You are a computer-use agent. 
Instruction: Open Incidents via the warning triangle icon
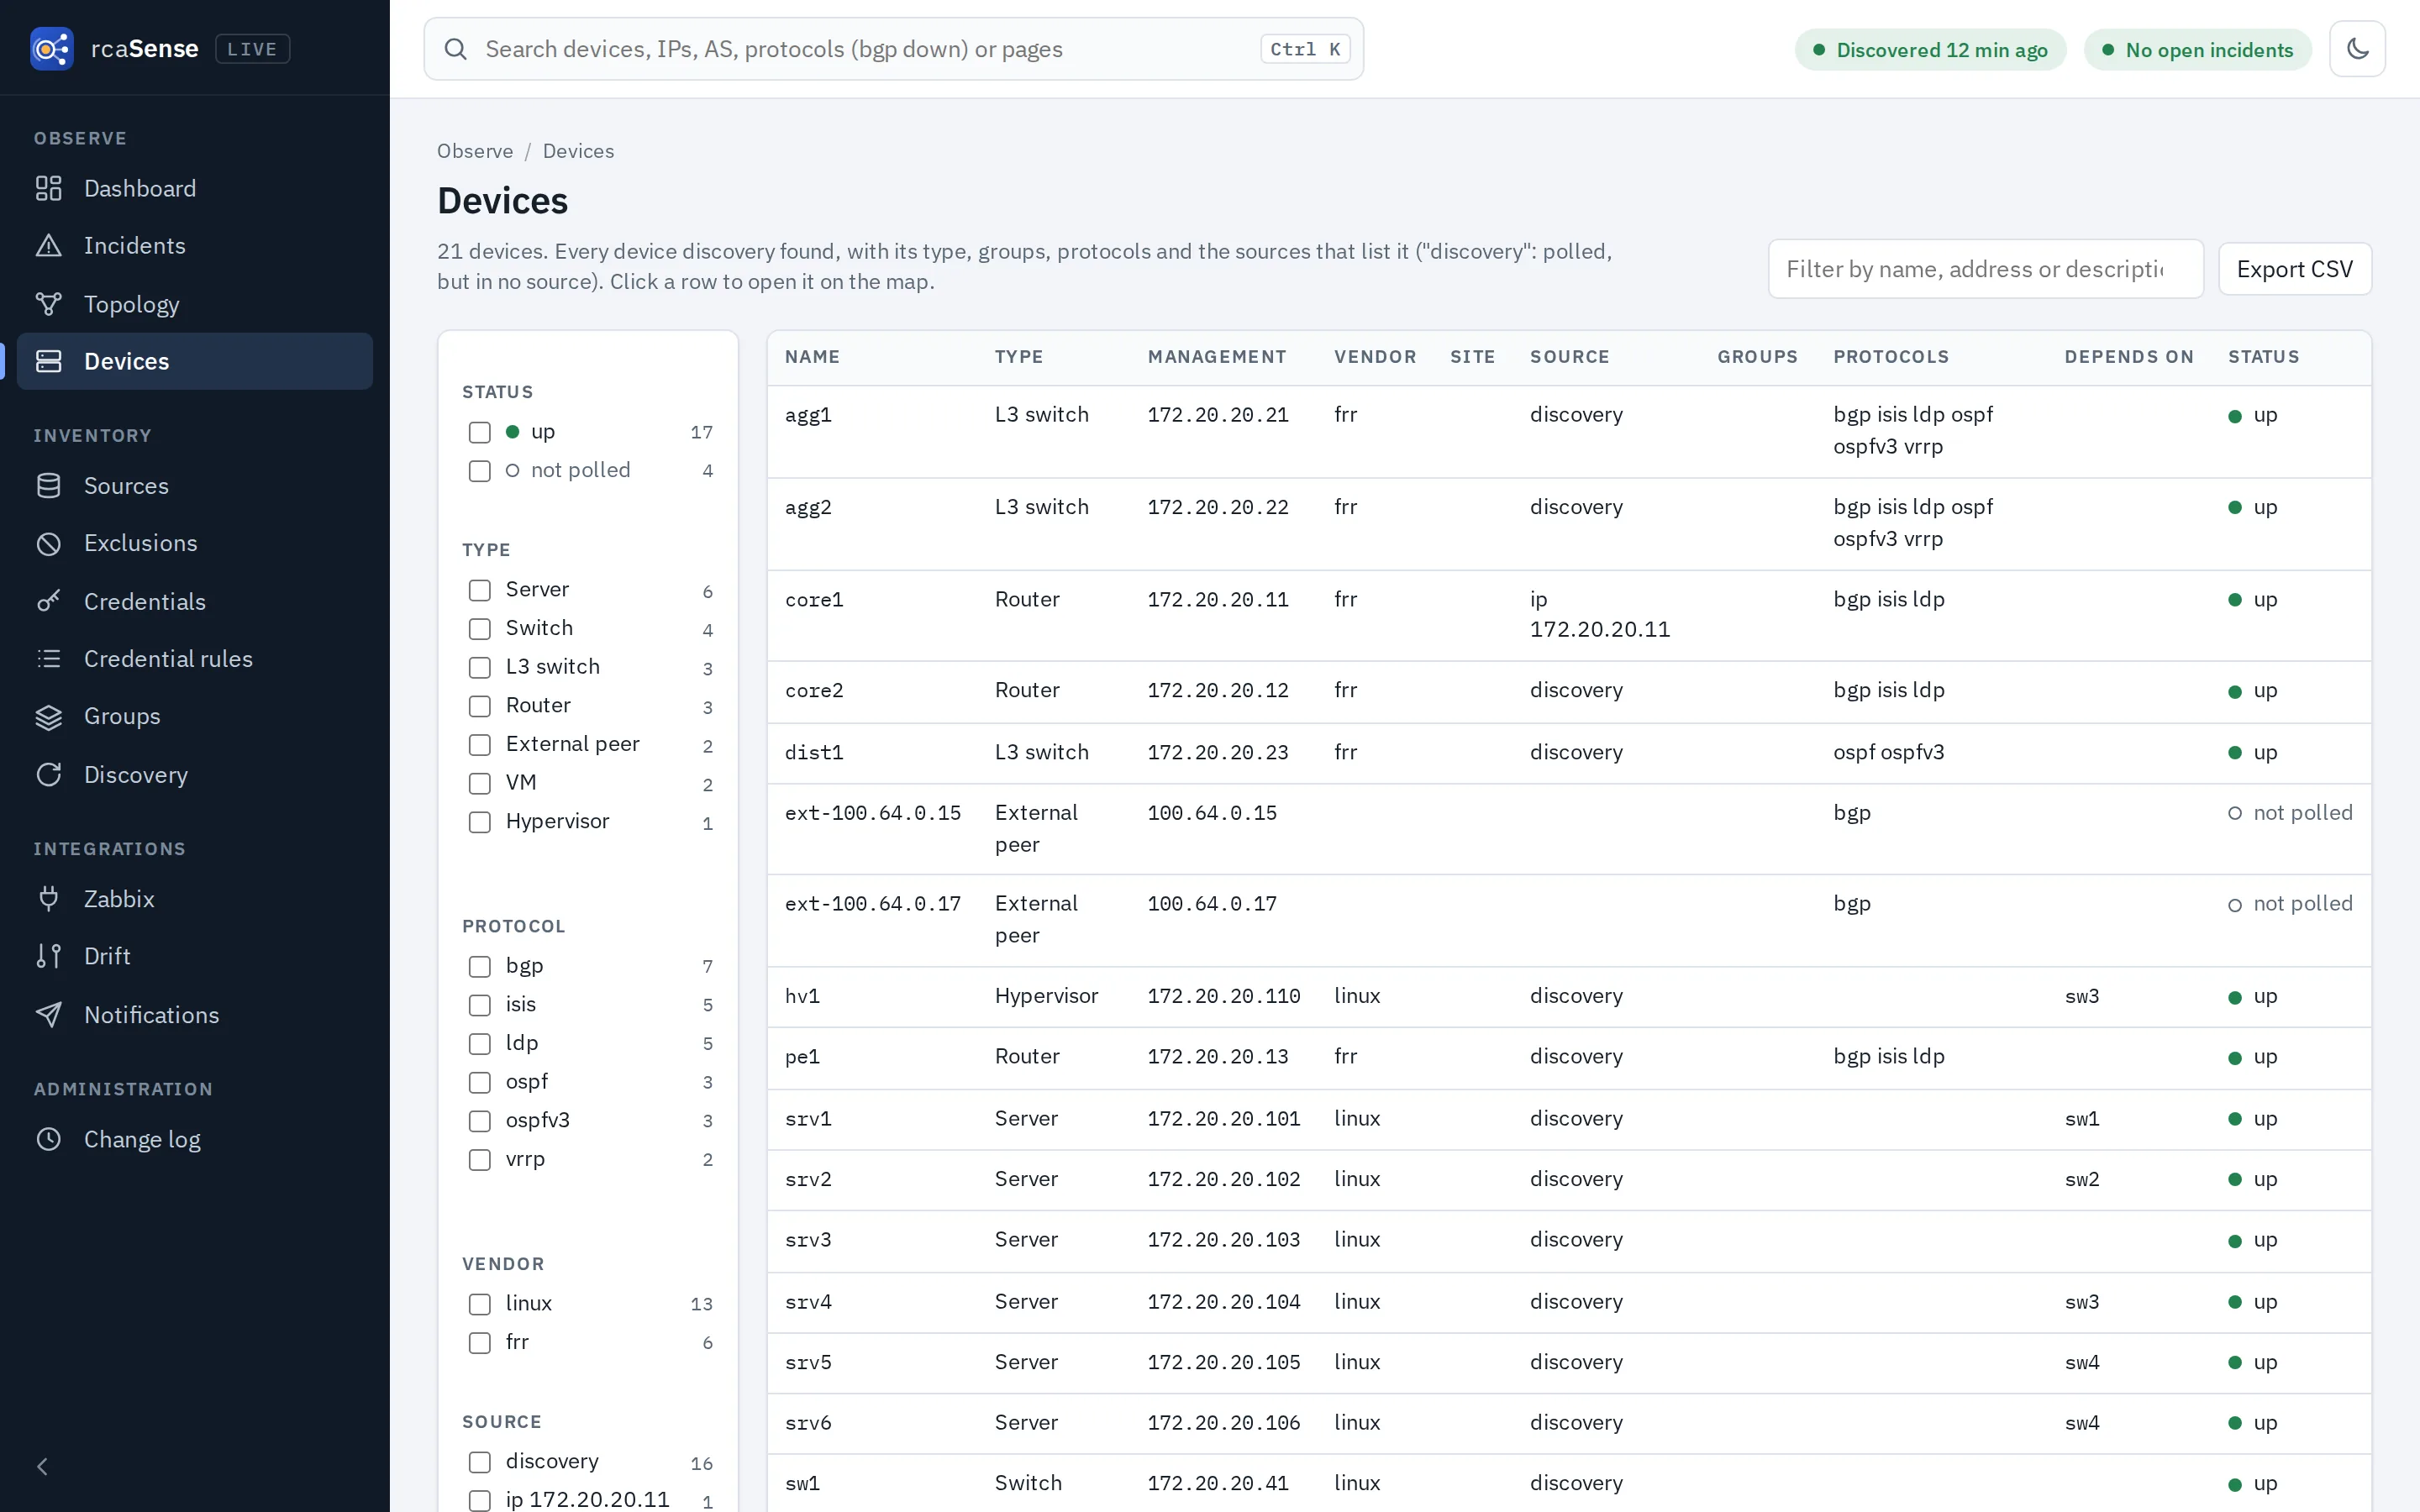[48, 245]
